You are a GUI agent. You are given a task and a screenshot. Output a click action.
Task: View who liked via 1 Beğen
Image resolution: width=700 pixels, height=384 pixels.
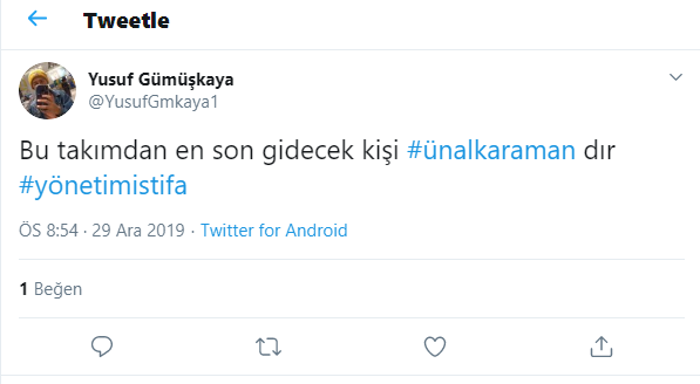[x=50, y=289]
